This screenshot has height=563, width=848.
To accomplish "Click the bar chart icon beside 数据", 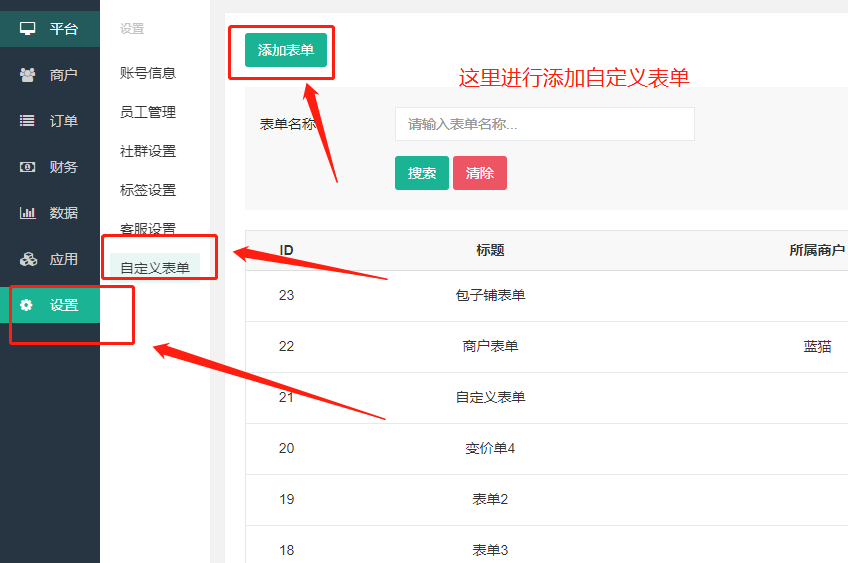I will point(27,213).
